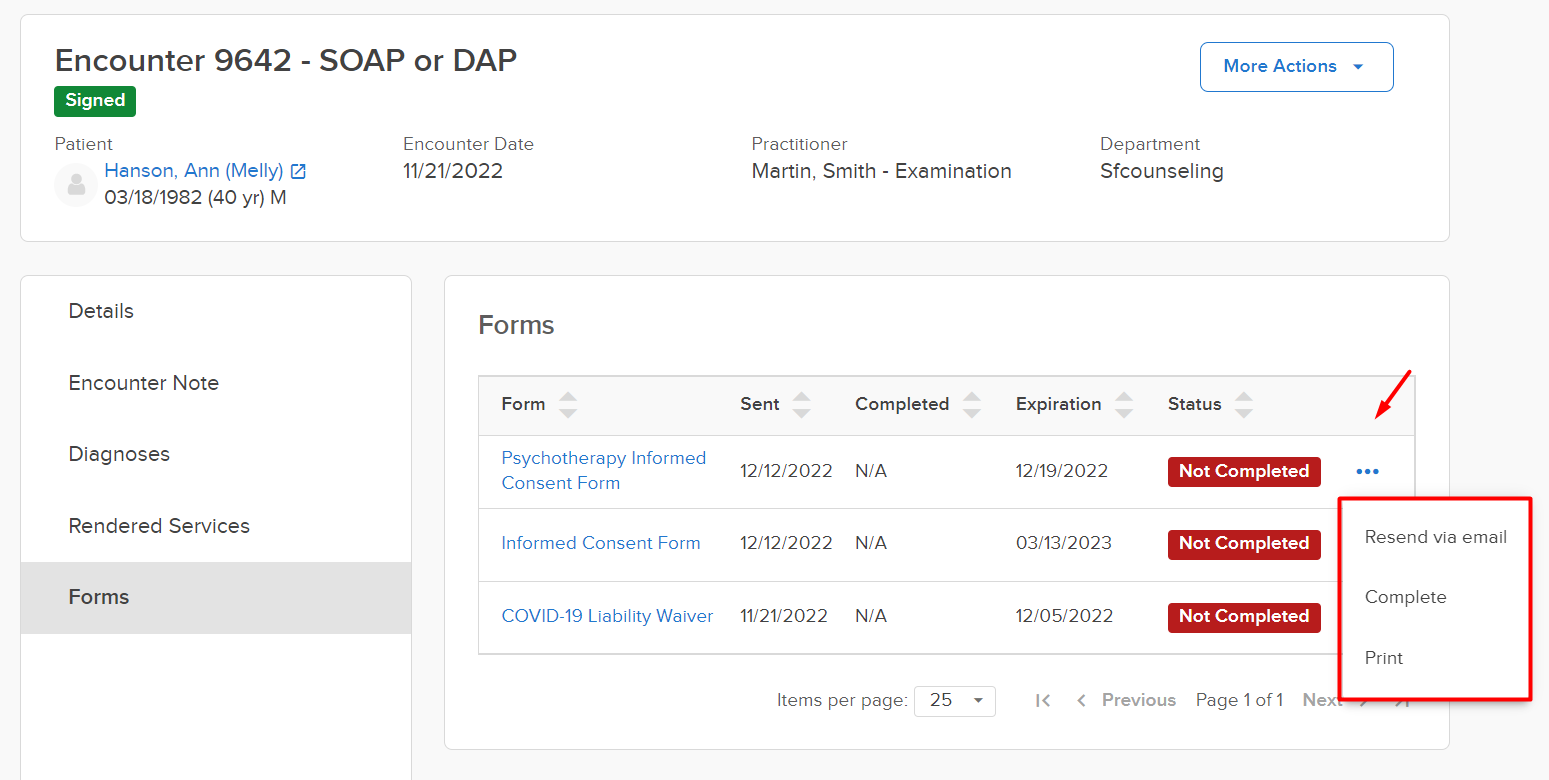Sort table by Expiration column

pyautogui.click(x=1124, y=405)
